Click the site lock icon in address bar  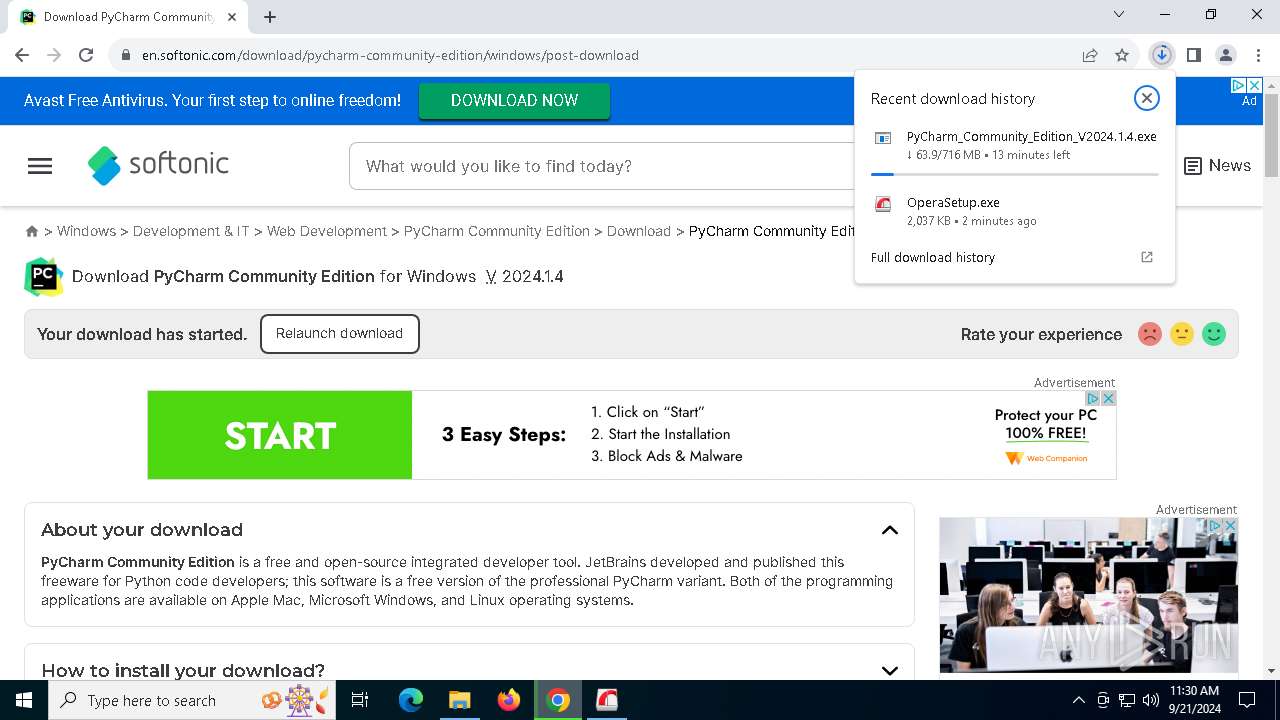(126, 55)
